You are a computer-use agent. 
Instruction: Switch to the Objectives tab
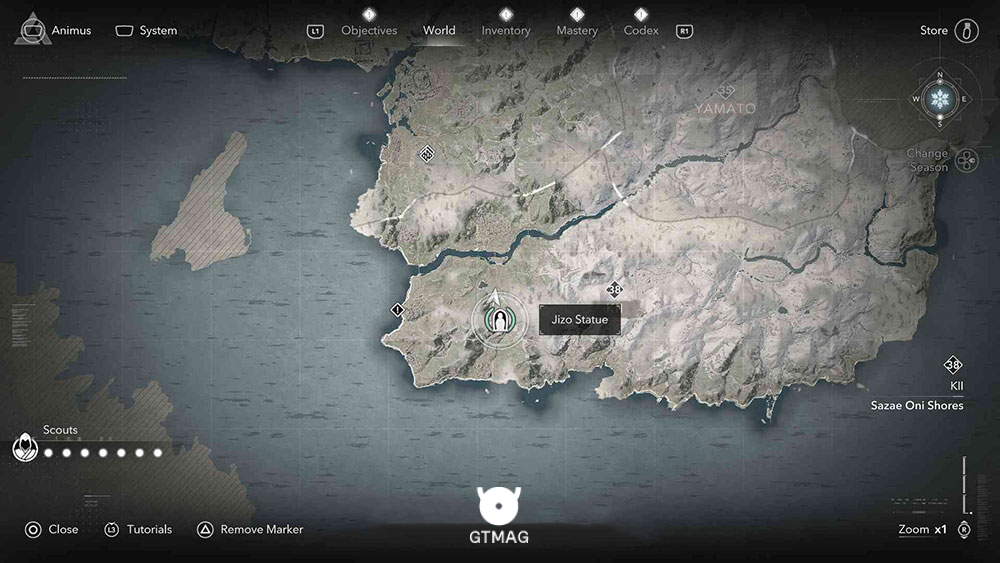click(369, 30)
